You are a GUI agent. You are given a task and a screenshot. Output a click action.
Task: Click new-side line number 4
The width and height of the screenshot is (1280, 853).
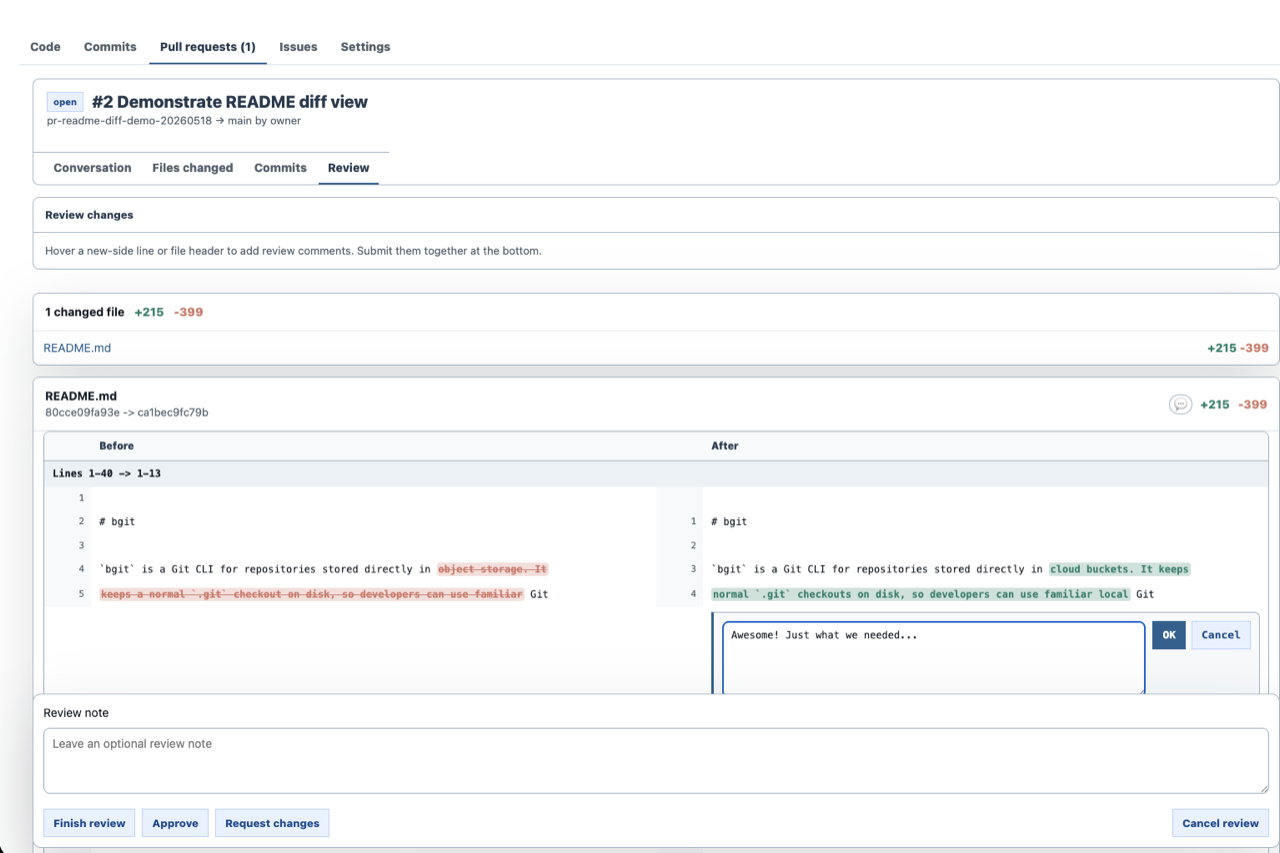click(692, 594)
